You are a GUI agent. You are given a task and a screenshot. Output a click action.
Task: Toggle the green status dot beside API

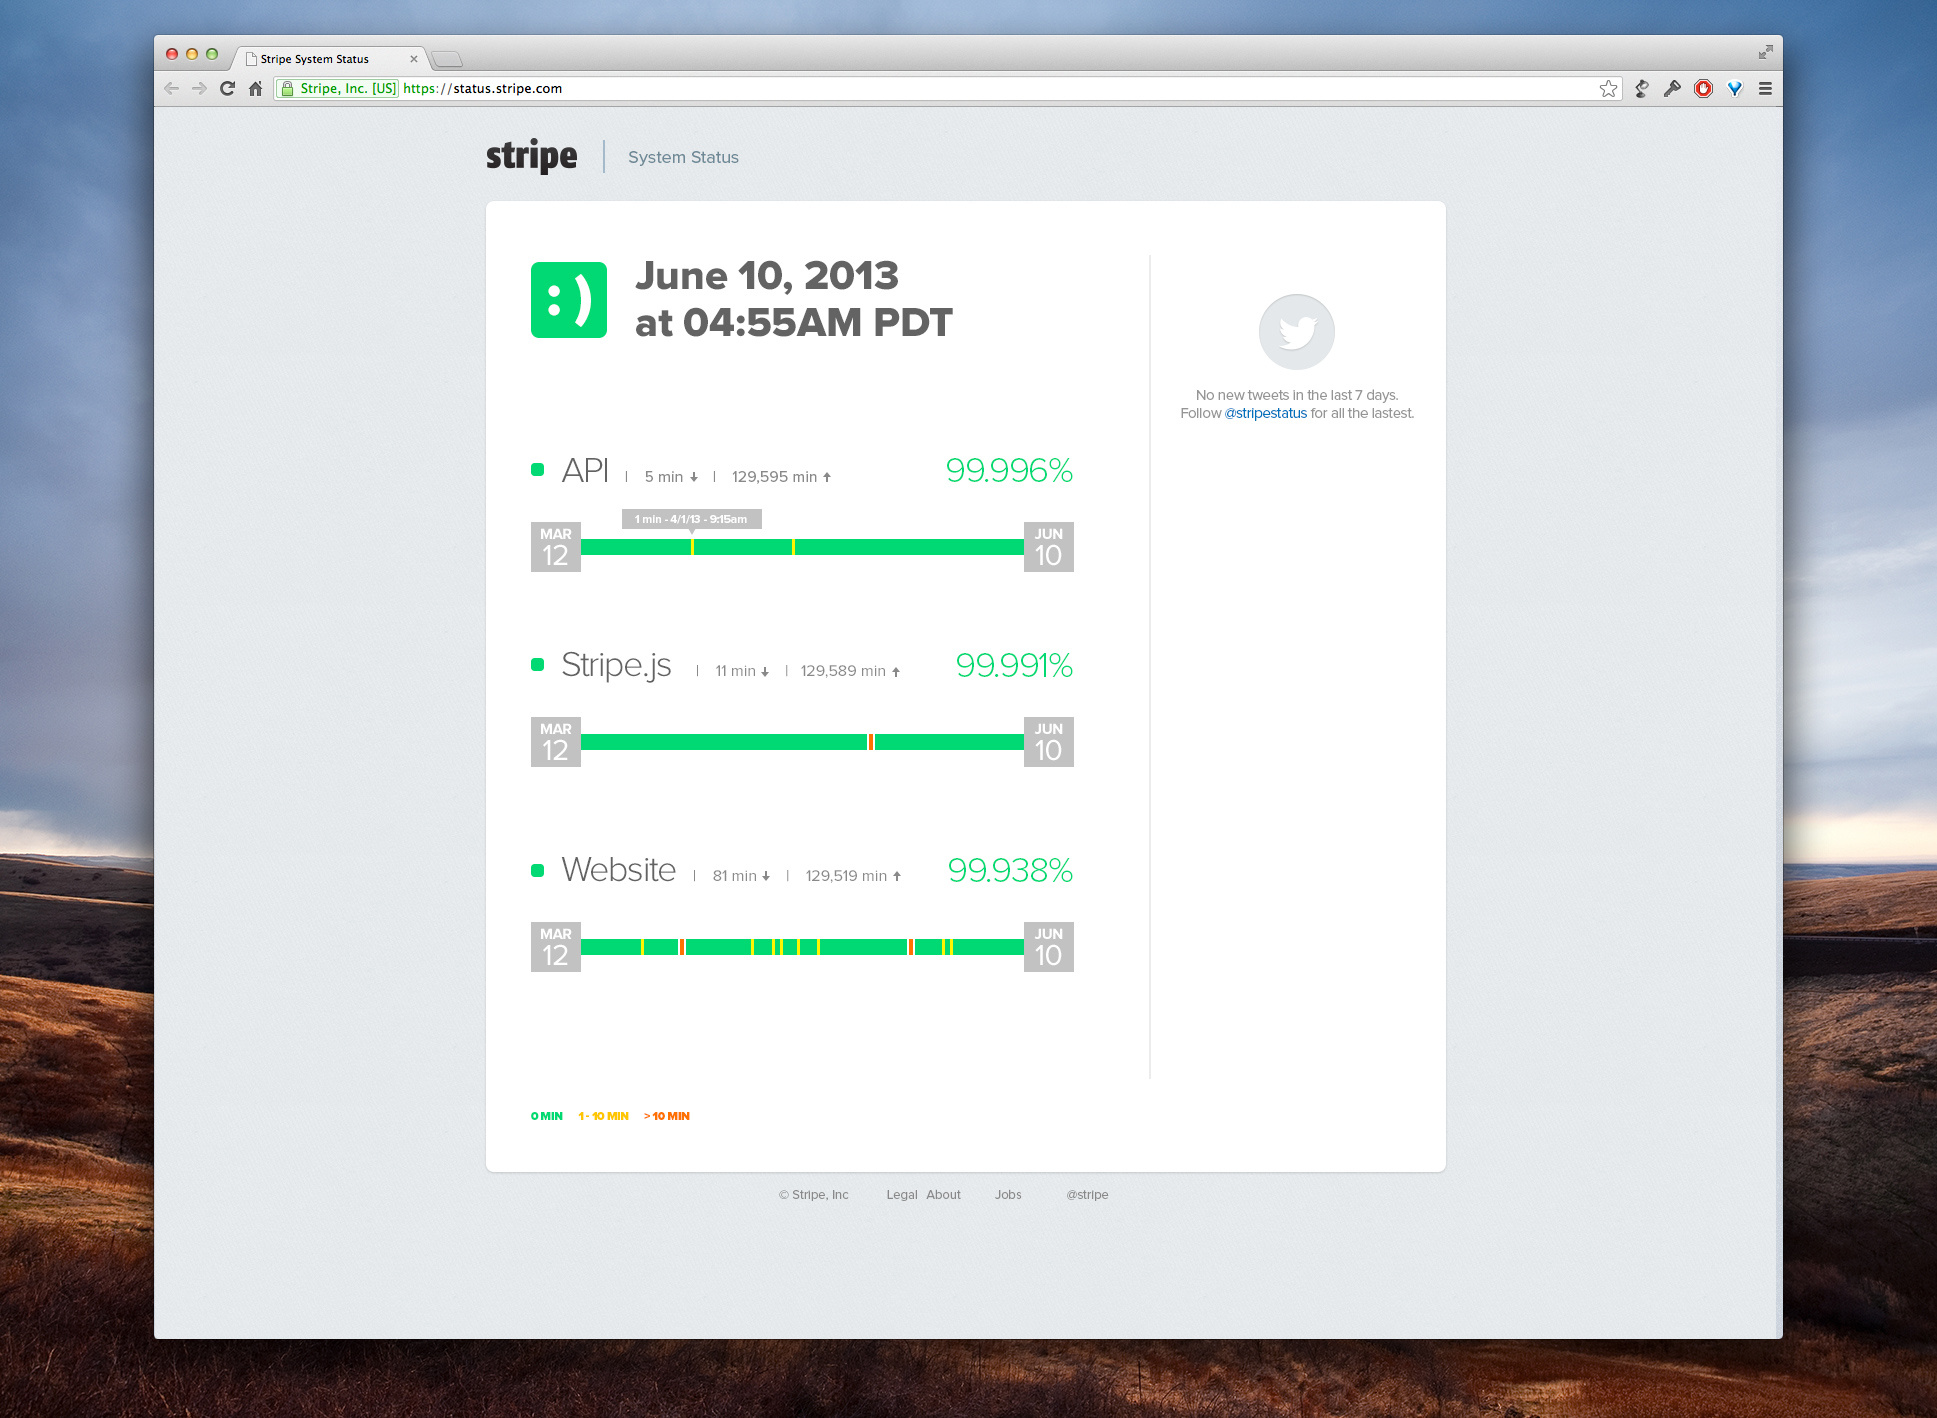point(536,468)
